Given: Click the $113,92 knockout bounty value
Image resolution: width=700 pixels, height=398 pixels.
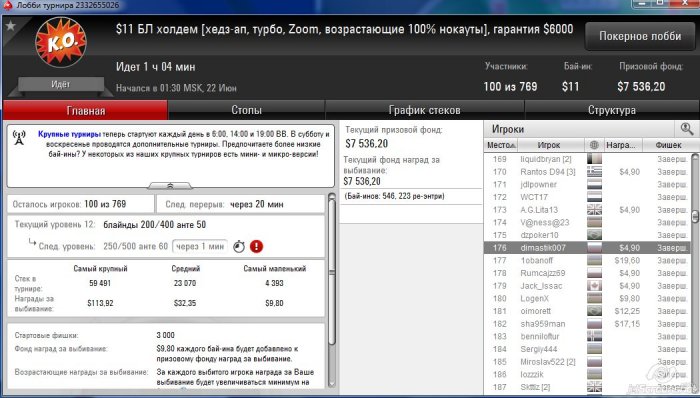Looking at the screenshot, I should click(x=100, y=303).
